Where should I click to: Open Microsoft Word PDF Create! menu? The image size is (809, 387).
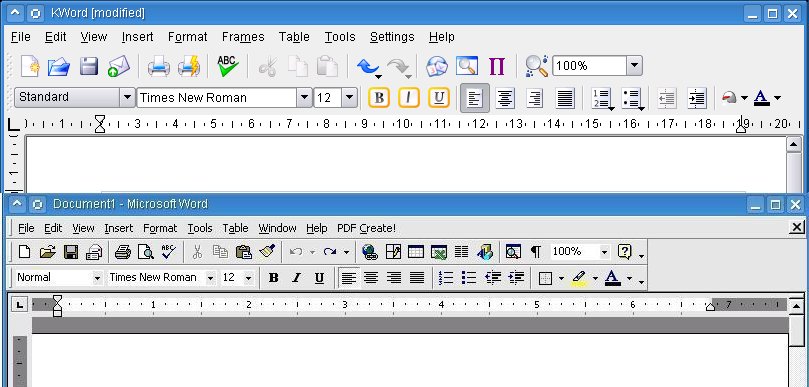pos(366,228)
